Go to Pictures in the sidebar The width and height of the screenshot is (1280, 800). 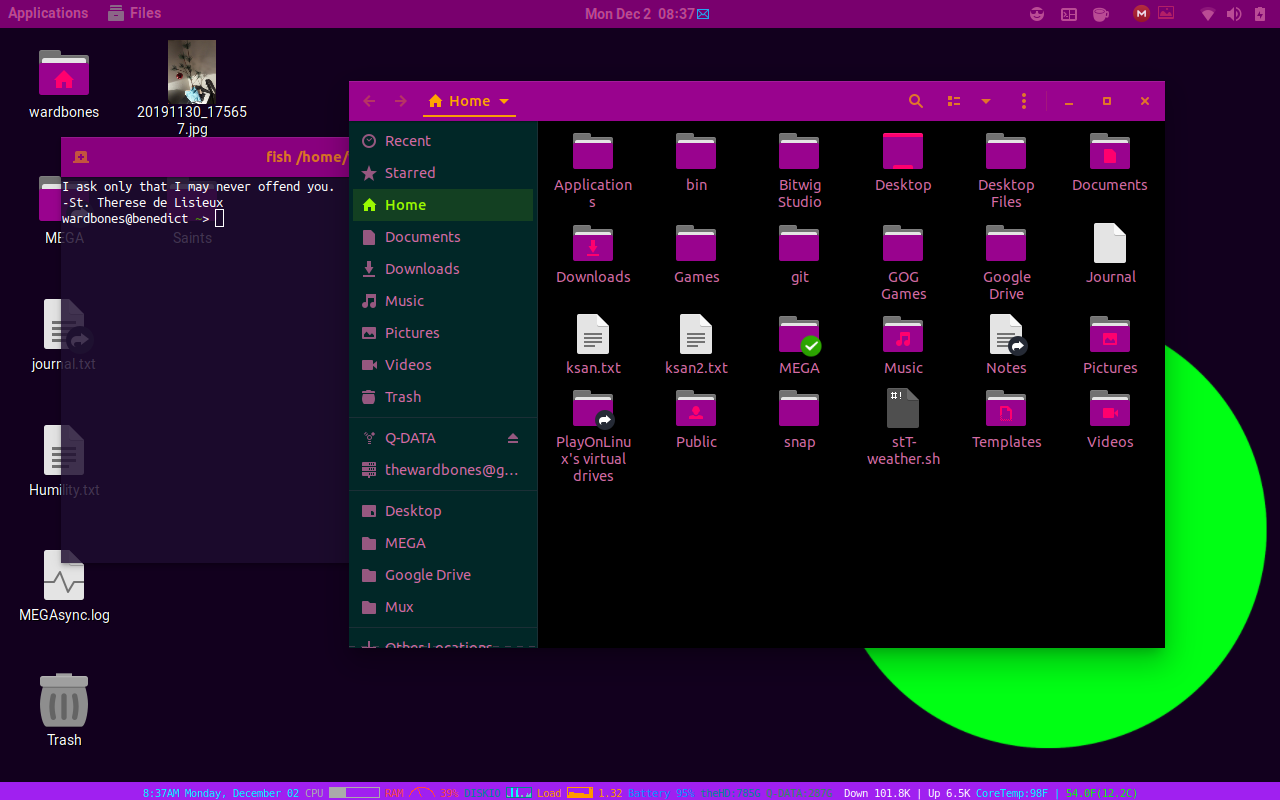click(x=443, y=333)
